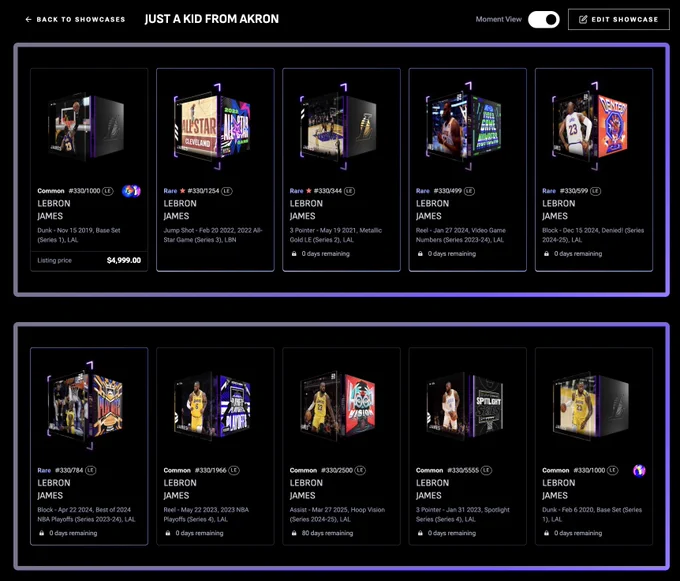Click LE badge next to #330/5555
The image size is (680, 581).
(486, 470)
